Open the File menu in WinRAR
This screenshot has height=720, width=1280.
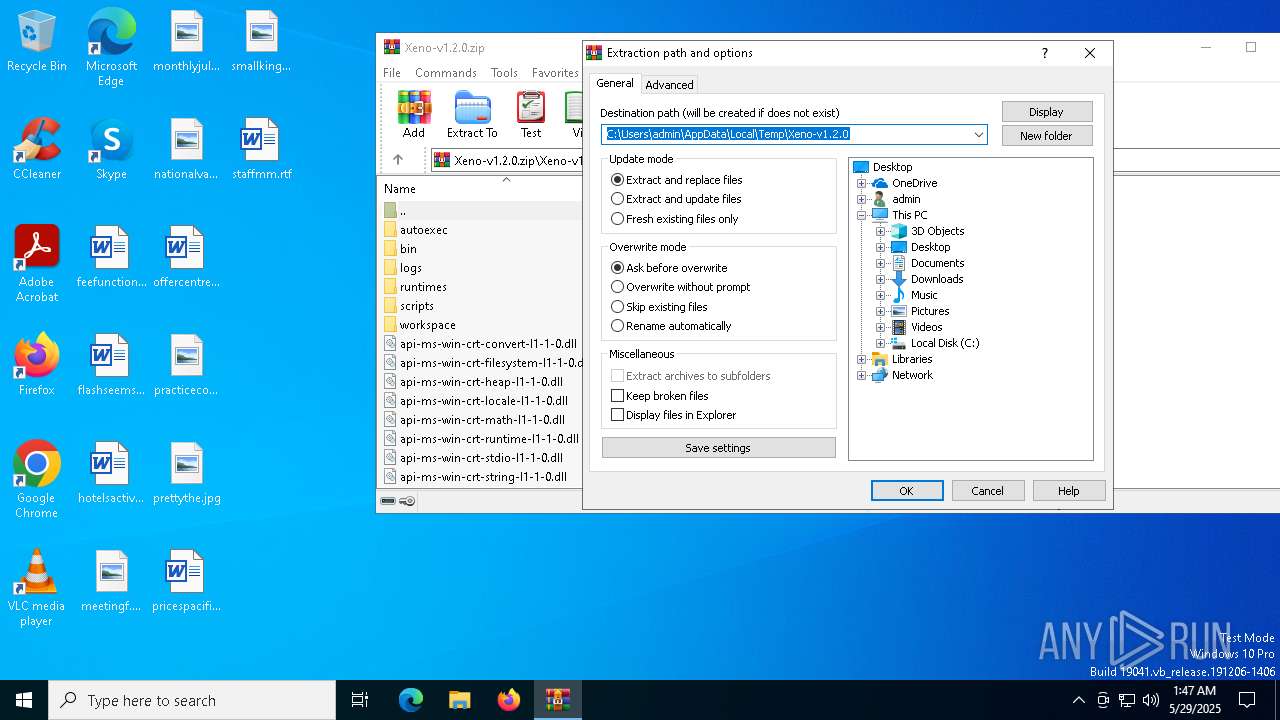coord(392,73)
